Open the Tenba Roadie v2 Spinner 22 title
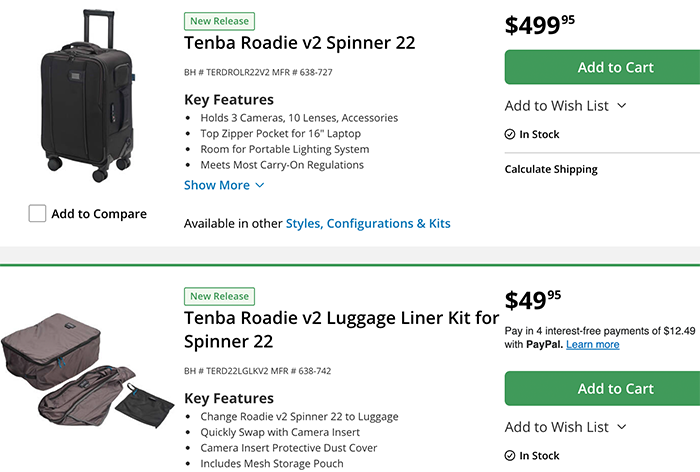Image resolution: width=700 pixels, height=472 pixels. tap(300, 43)
